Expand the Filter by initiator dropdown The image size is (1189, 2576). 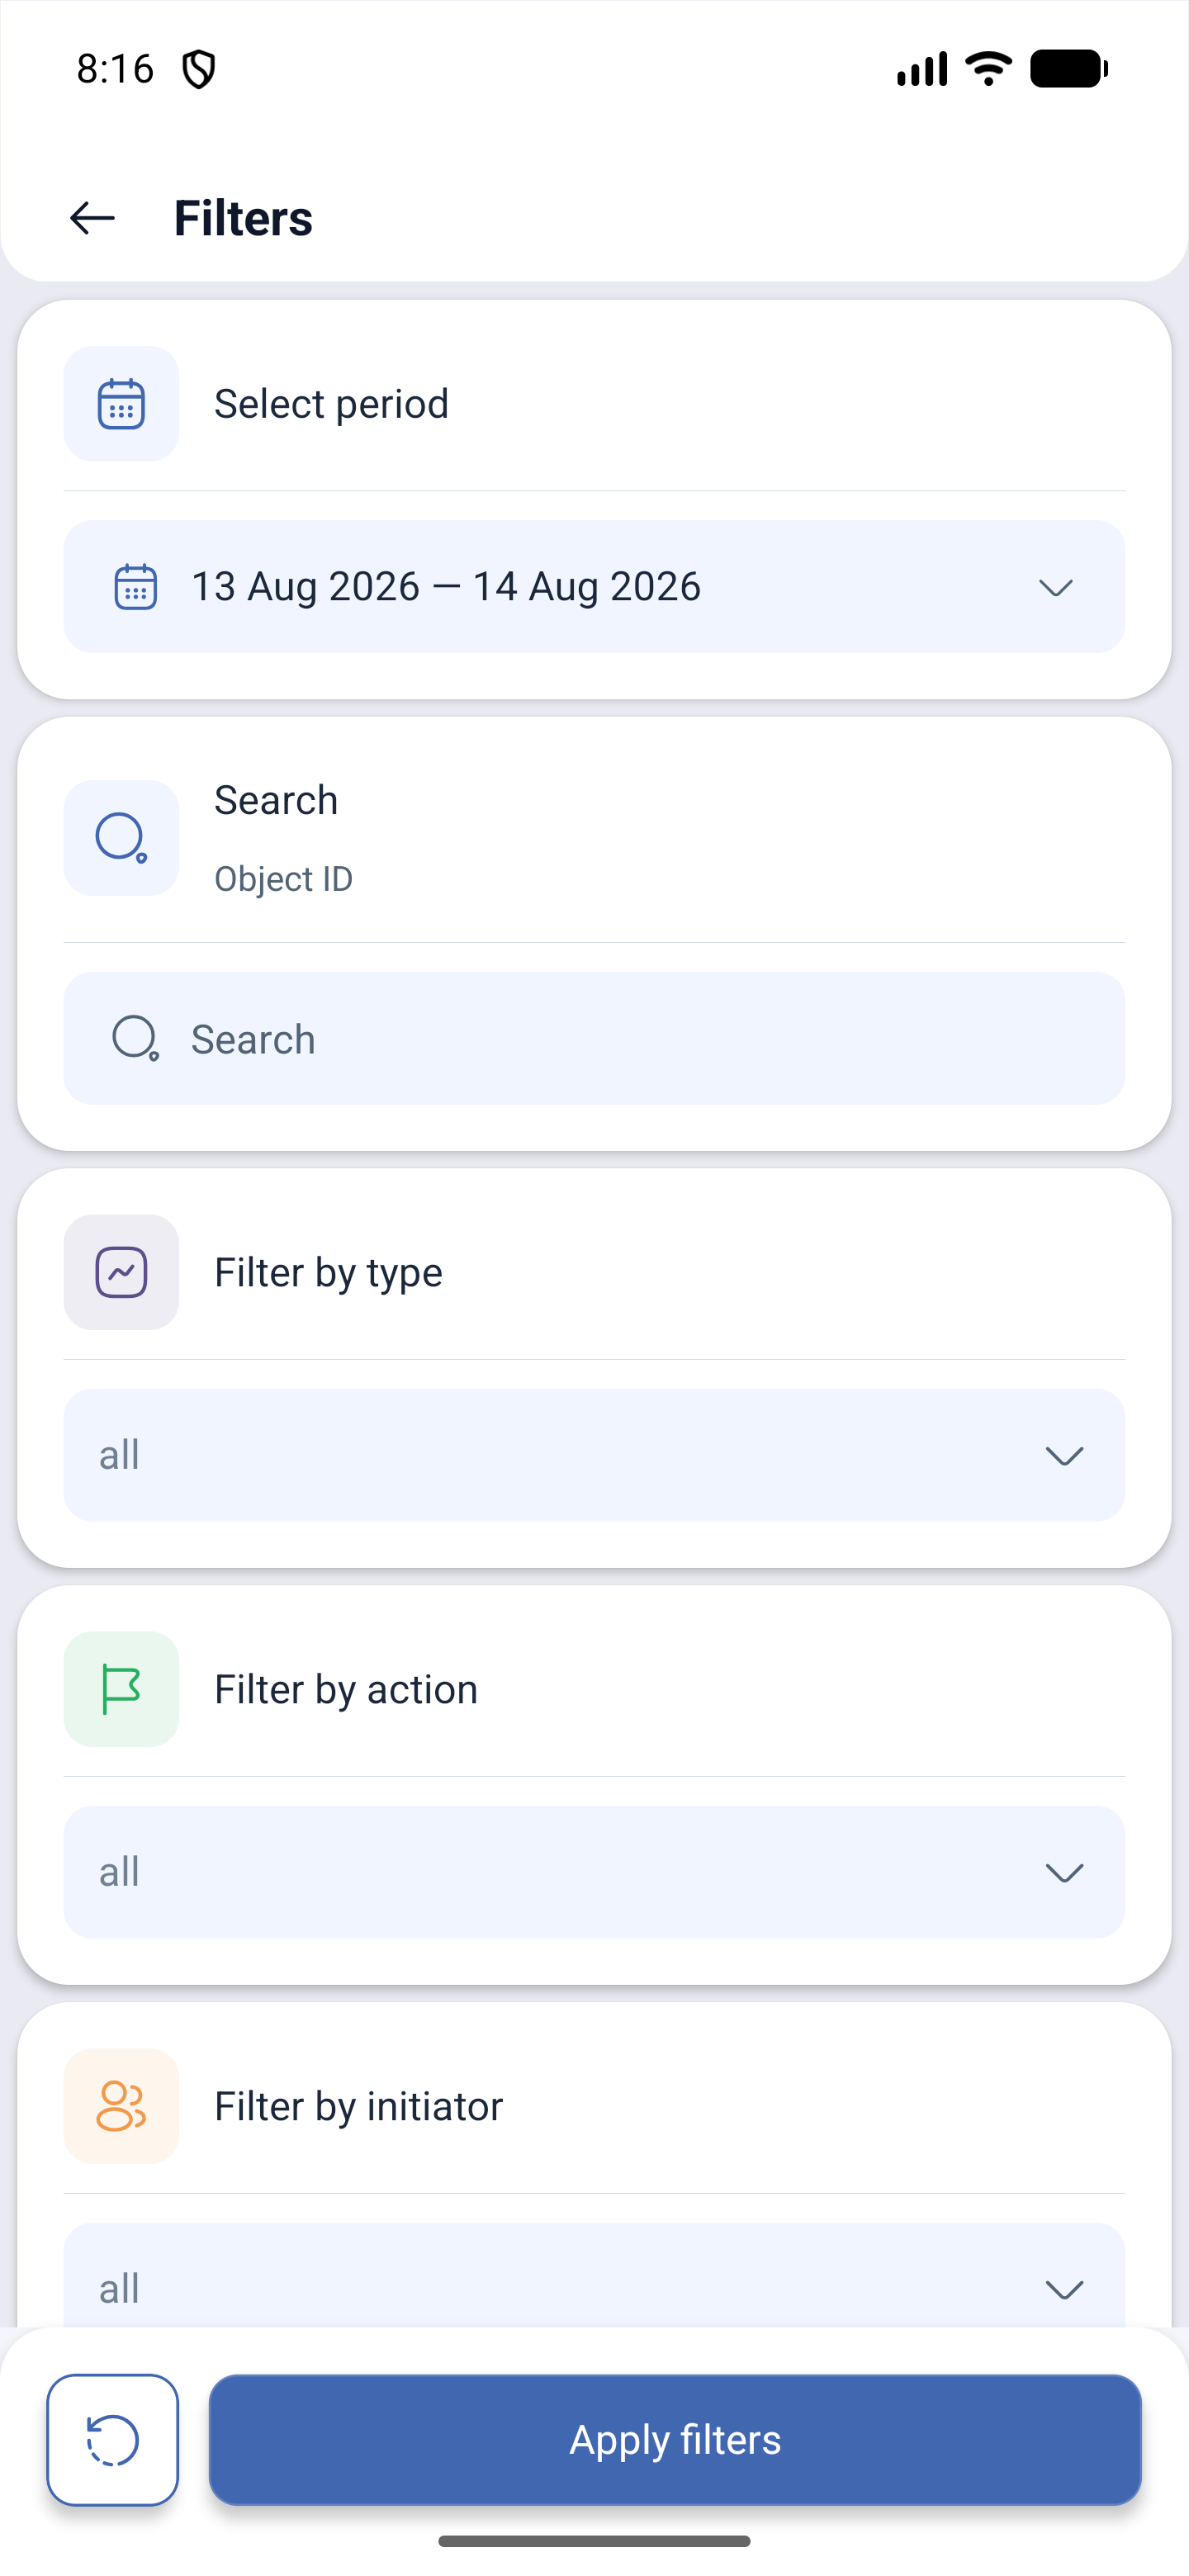[x=594, y=2280]
